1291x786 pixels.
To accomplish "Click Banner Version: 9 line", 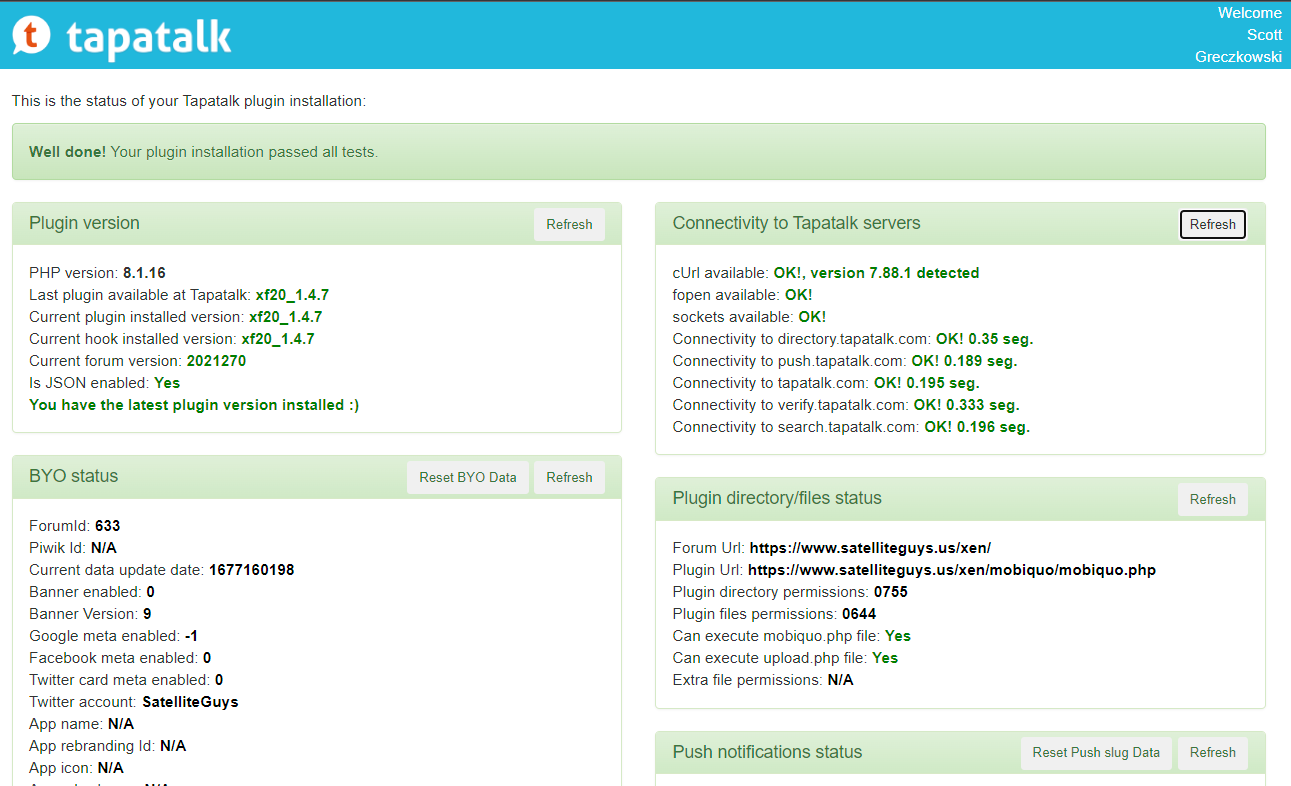I will (x=90, y=614).
